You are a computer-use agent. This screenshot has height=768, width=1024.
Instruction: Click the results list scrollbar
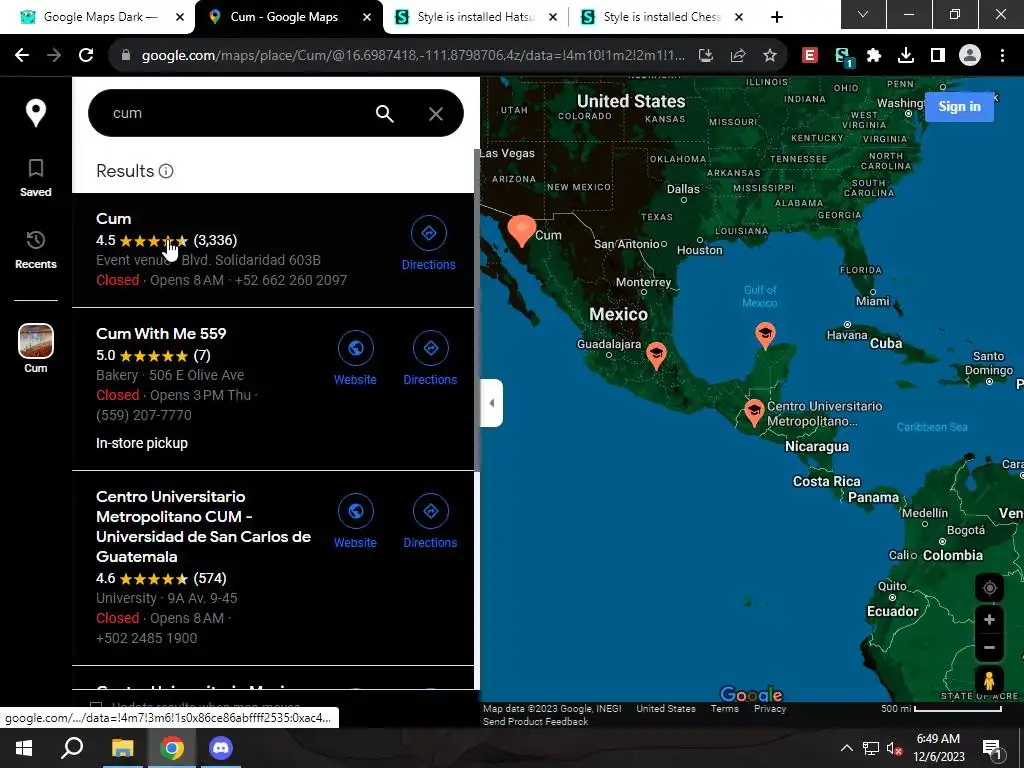click(x=477, y=310)
